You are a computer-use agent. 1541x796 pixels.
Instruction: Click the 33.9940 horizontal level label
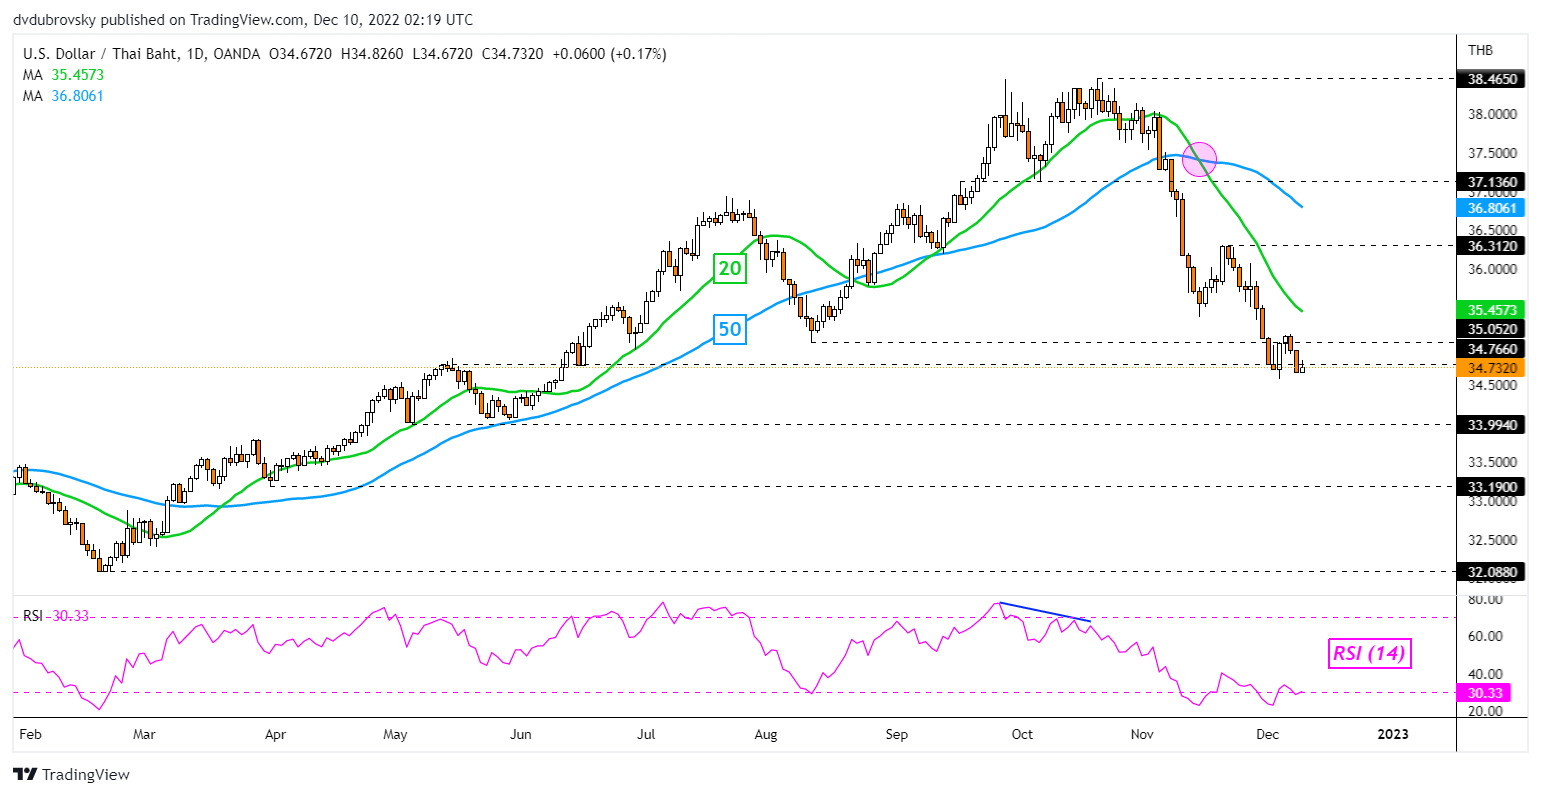click(1493, 425)
